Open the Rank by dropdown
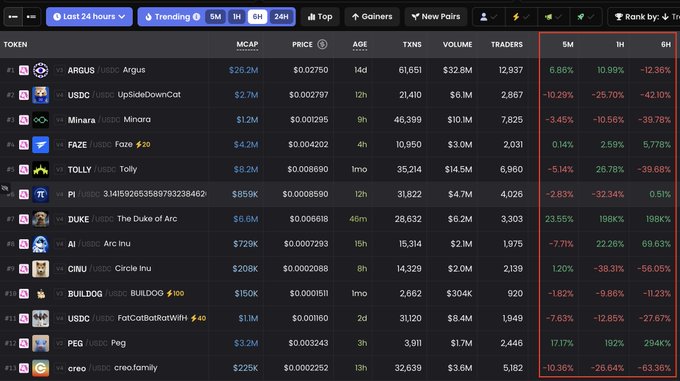Screen dimensions: 680x381 pos(644,17)
